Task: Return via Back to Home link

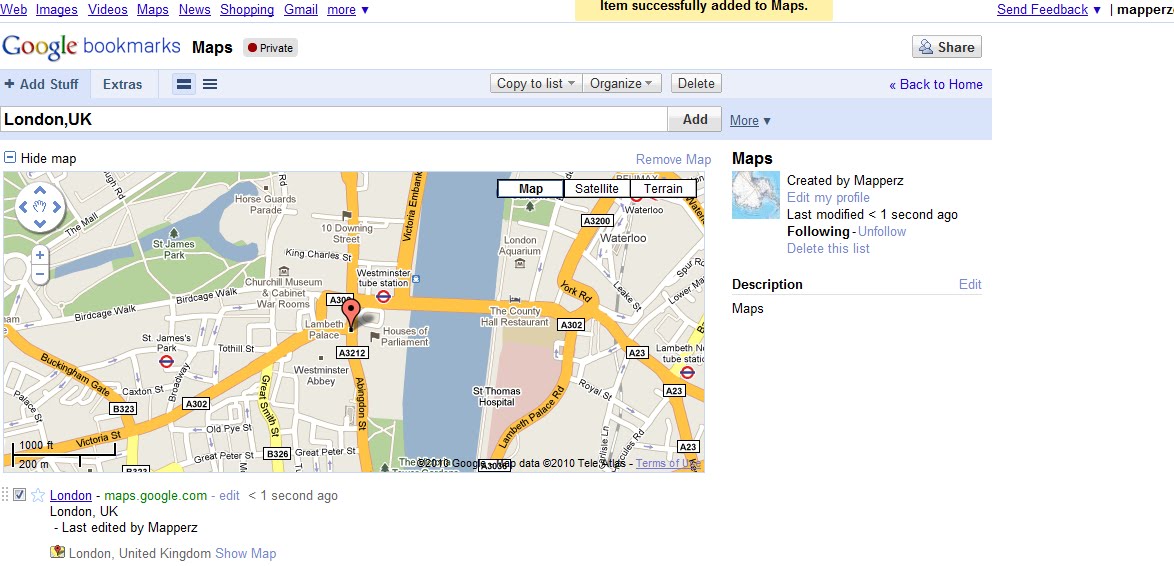Action: pyautogui.click(x=936, y=85)
